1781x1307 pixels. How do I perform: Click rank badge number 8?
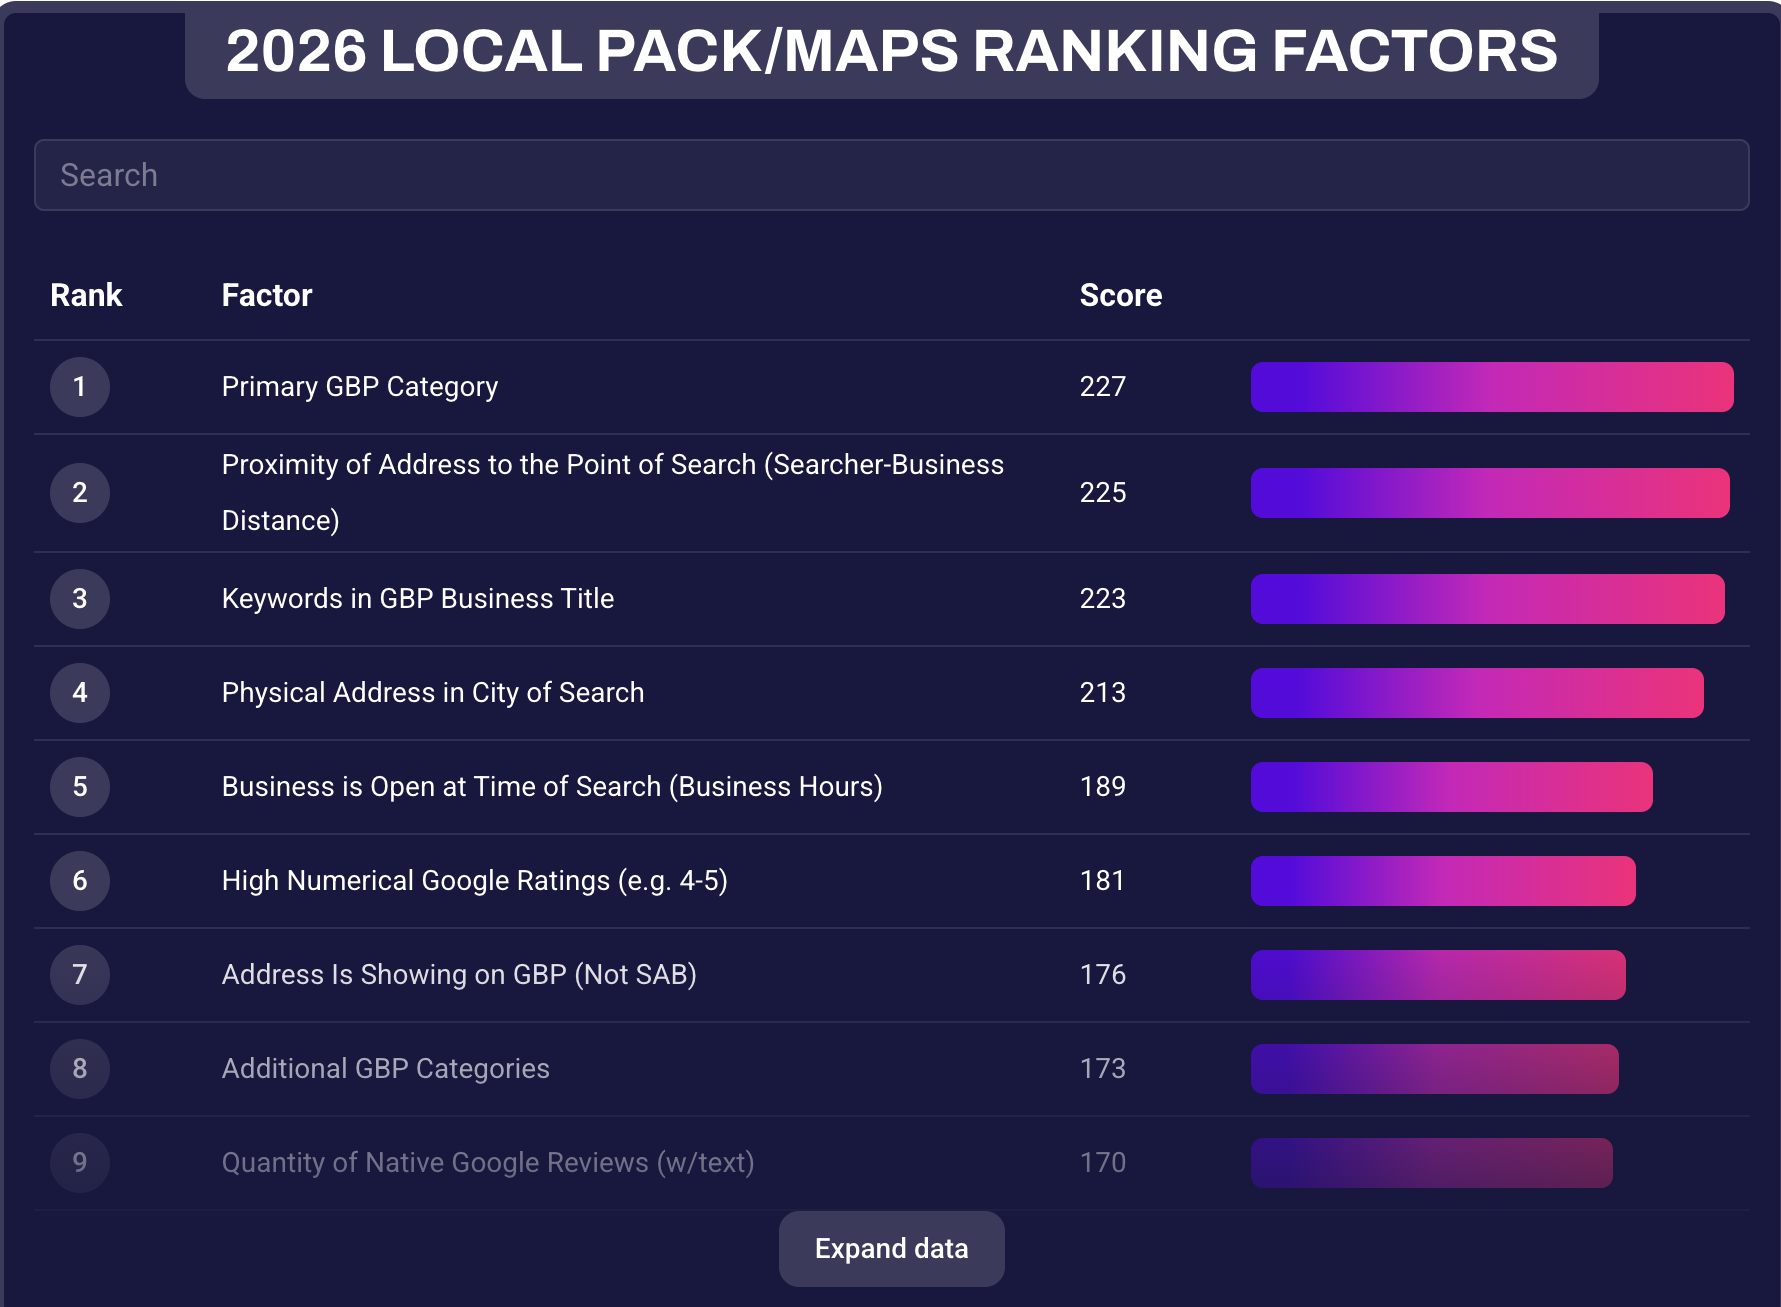80,1069
